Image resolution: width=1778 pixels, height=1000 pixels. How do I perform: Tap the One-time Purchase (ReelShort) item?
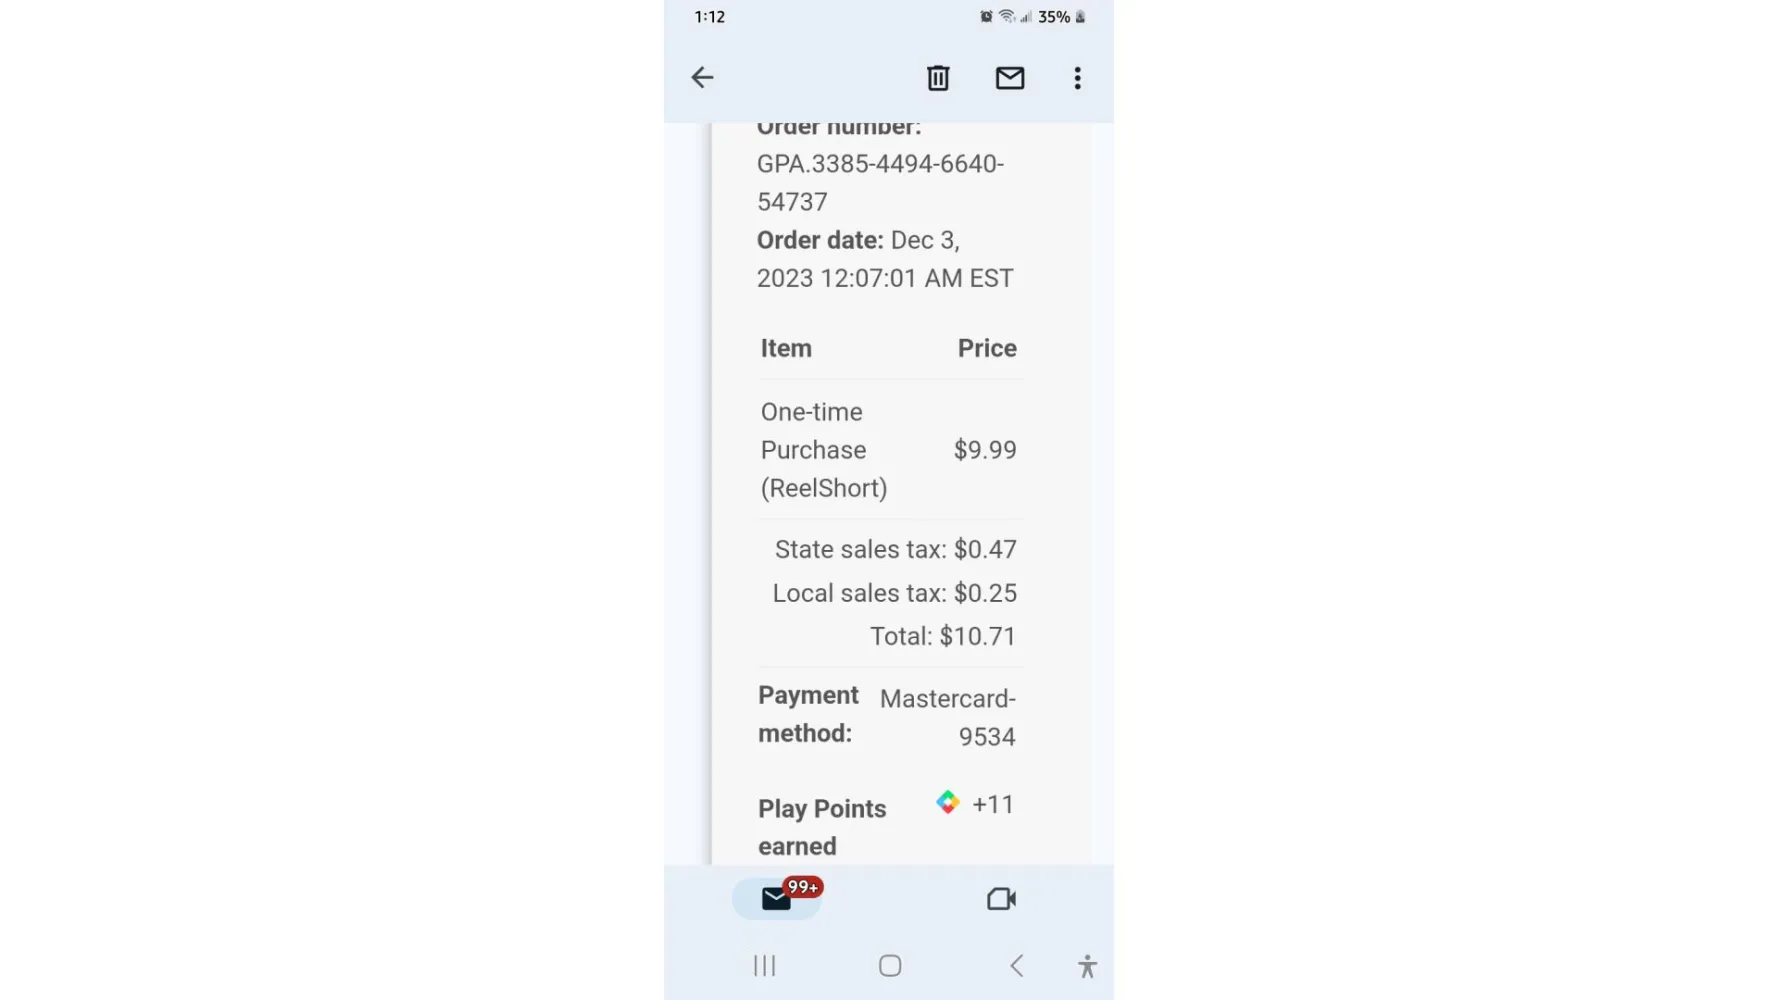824,450
